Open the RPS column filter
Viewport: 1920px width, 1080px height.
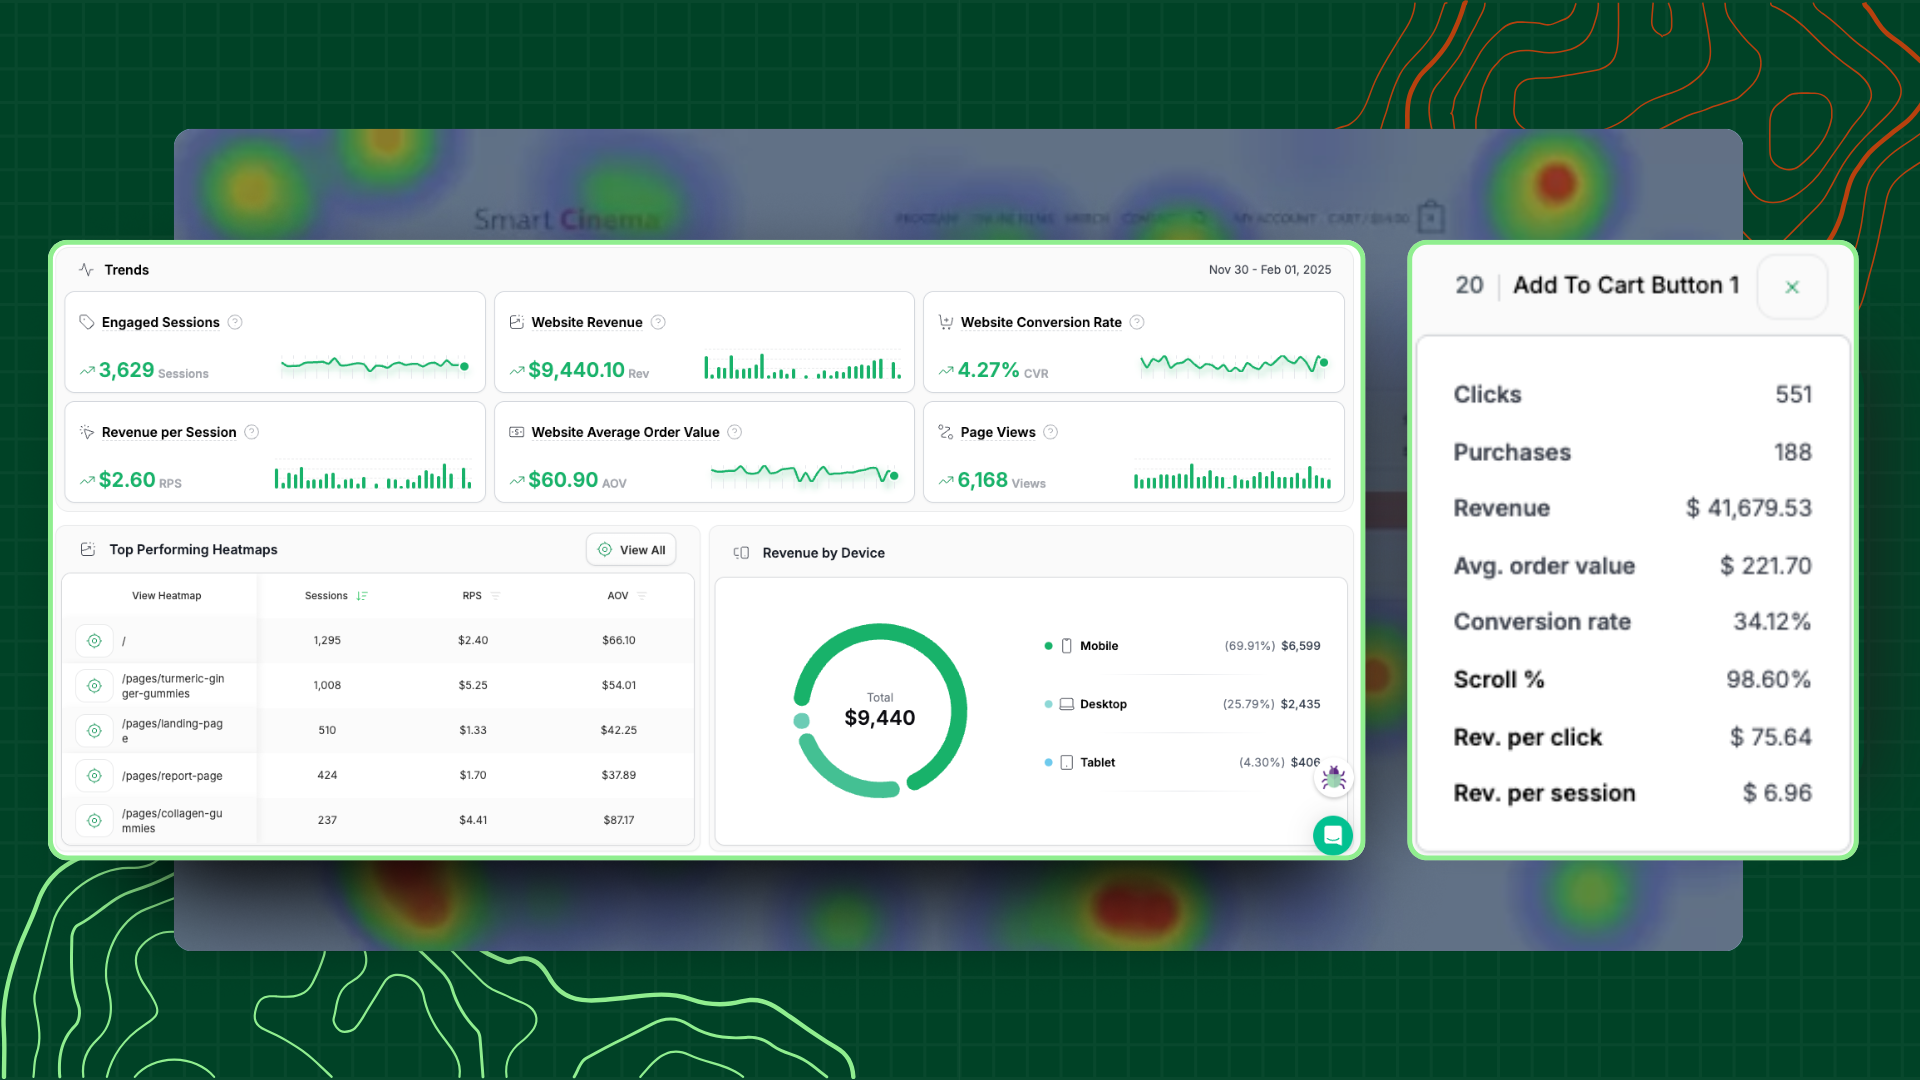496,595
